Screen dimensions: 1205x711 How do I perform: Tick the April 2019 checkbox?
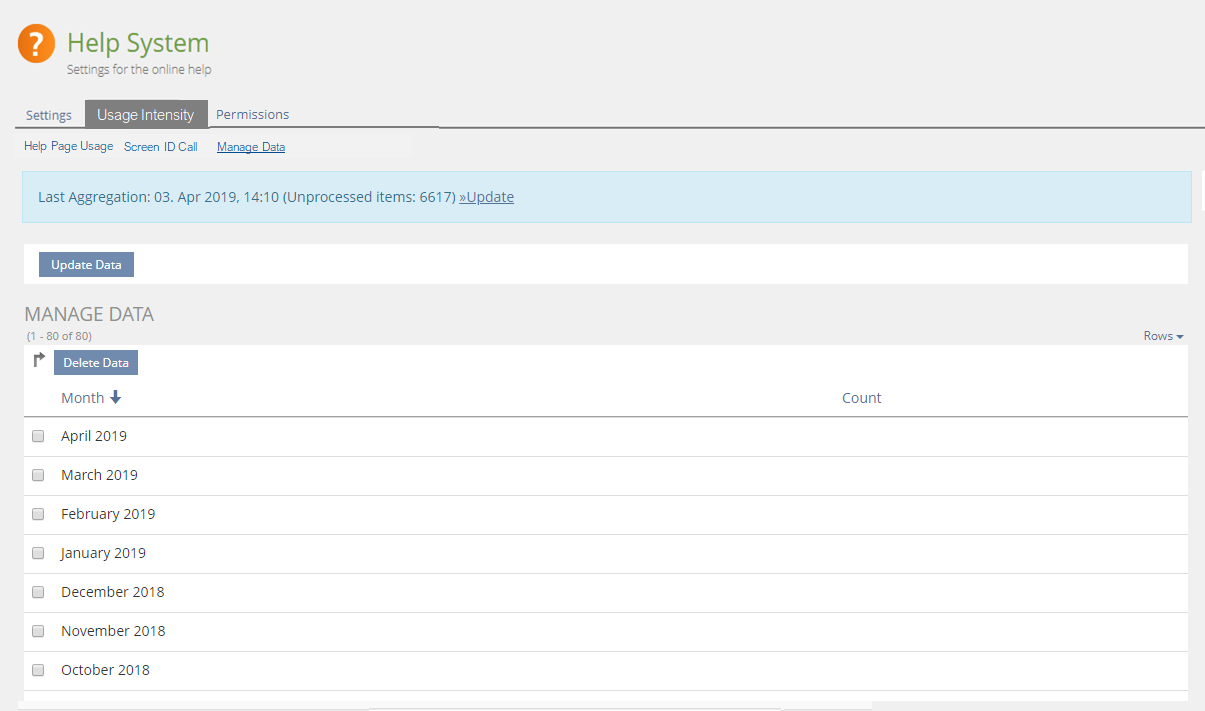pyautogui.click(x=38, y=436)
